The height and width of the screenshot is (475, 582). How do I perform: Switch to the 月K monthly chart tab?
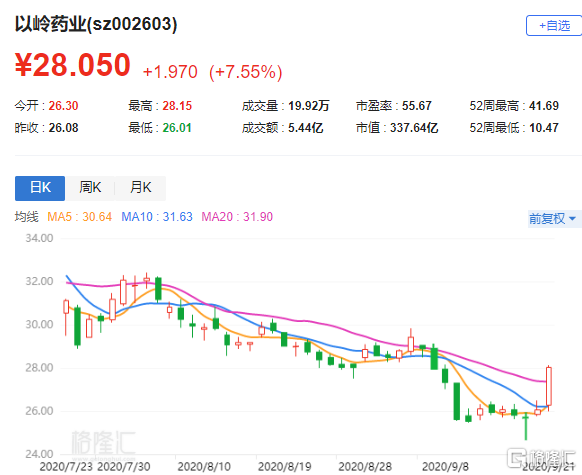tap(140, 188)
